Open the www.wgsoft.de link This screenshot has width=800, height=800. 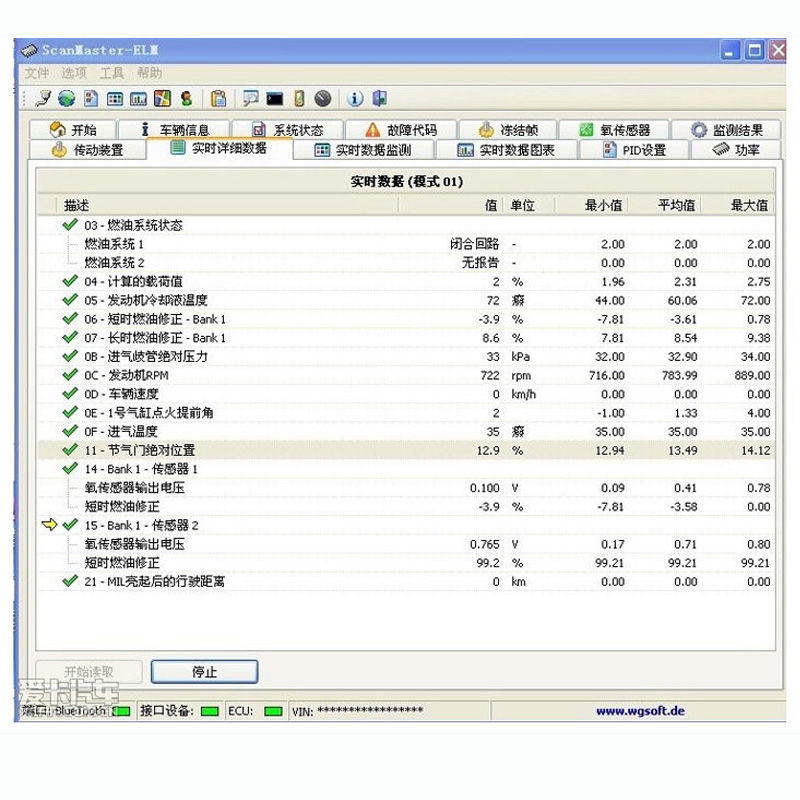pos(641,711)
